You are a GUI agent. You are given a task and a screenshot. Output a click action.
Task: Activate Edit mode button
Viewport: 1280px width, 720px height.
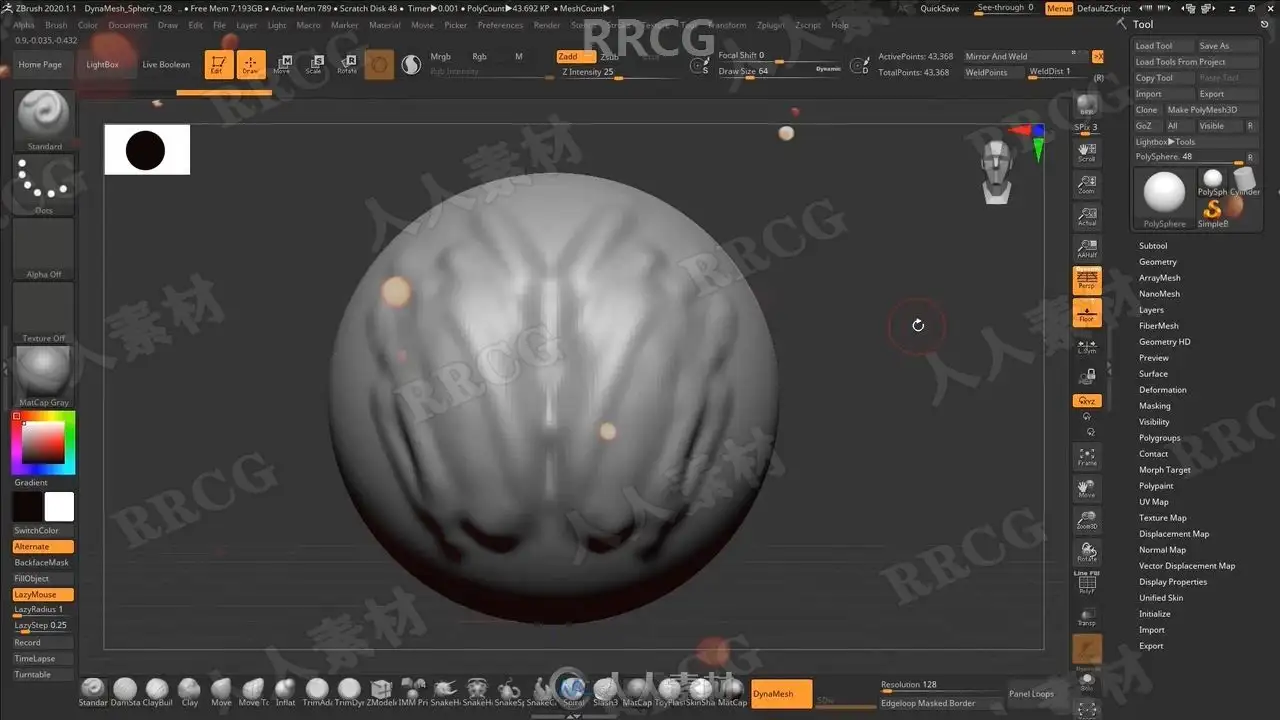coord(219,65)
